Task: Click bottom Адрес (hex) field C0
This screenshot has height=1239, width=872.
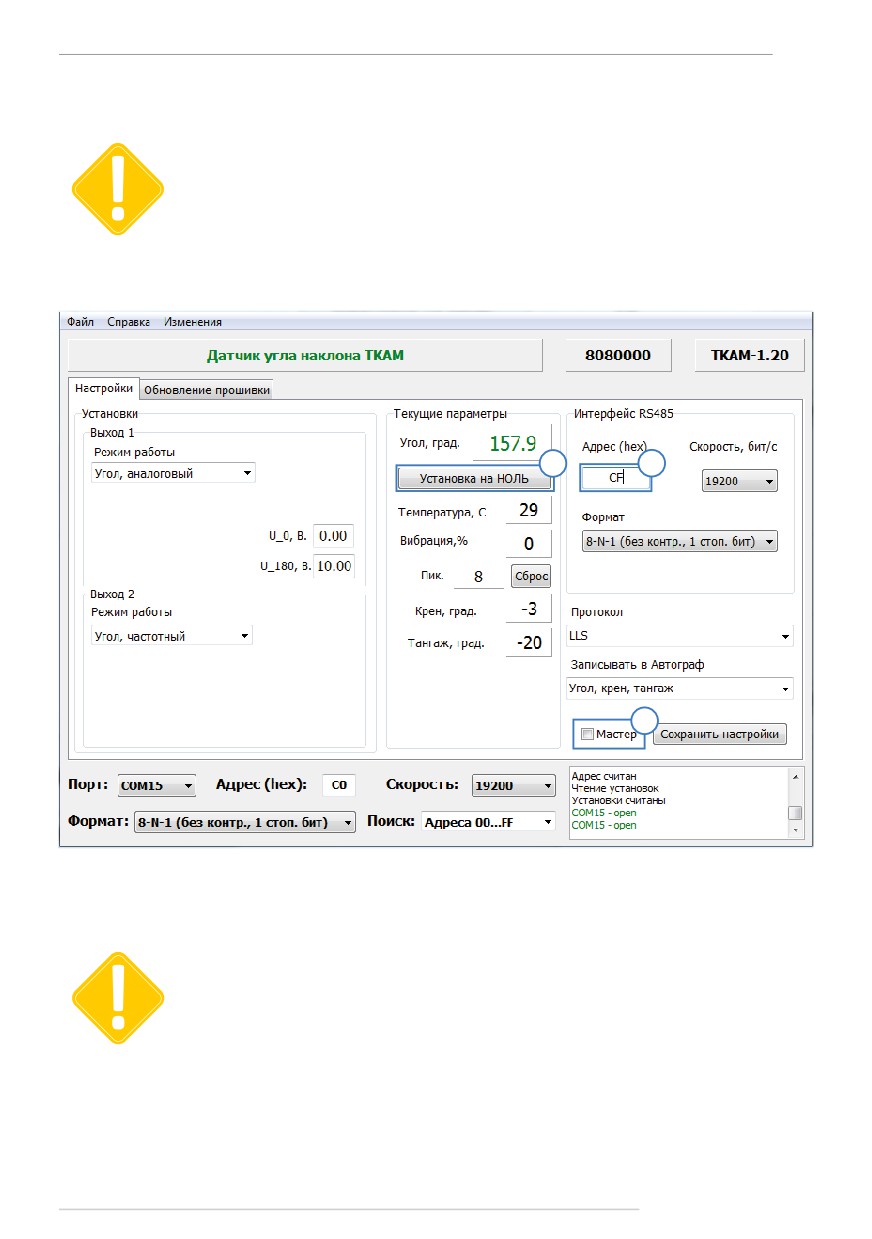Action: [x=339, y=786]
